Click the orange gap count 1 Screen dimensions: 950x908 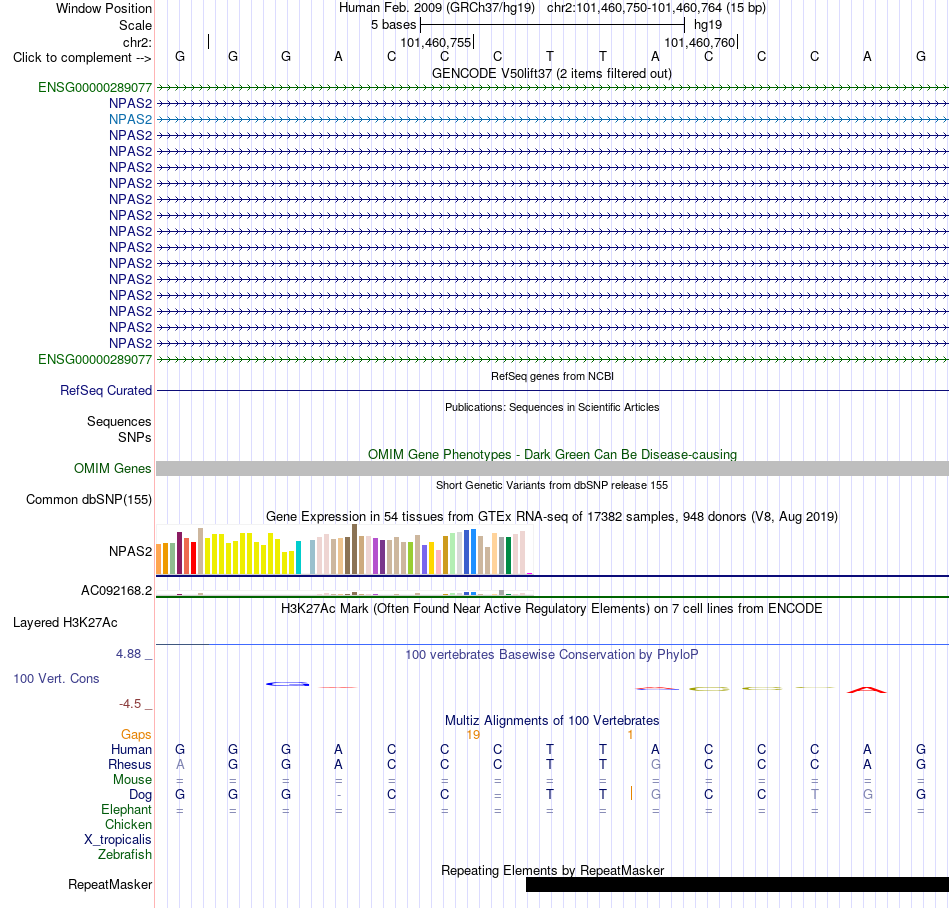tap(630, 735)
